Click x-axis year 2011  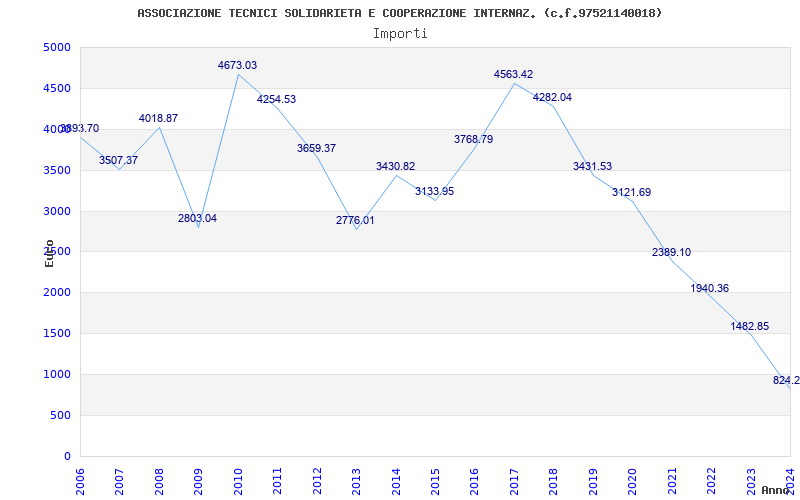277,481
